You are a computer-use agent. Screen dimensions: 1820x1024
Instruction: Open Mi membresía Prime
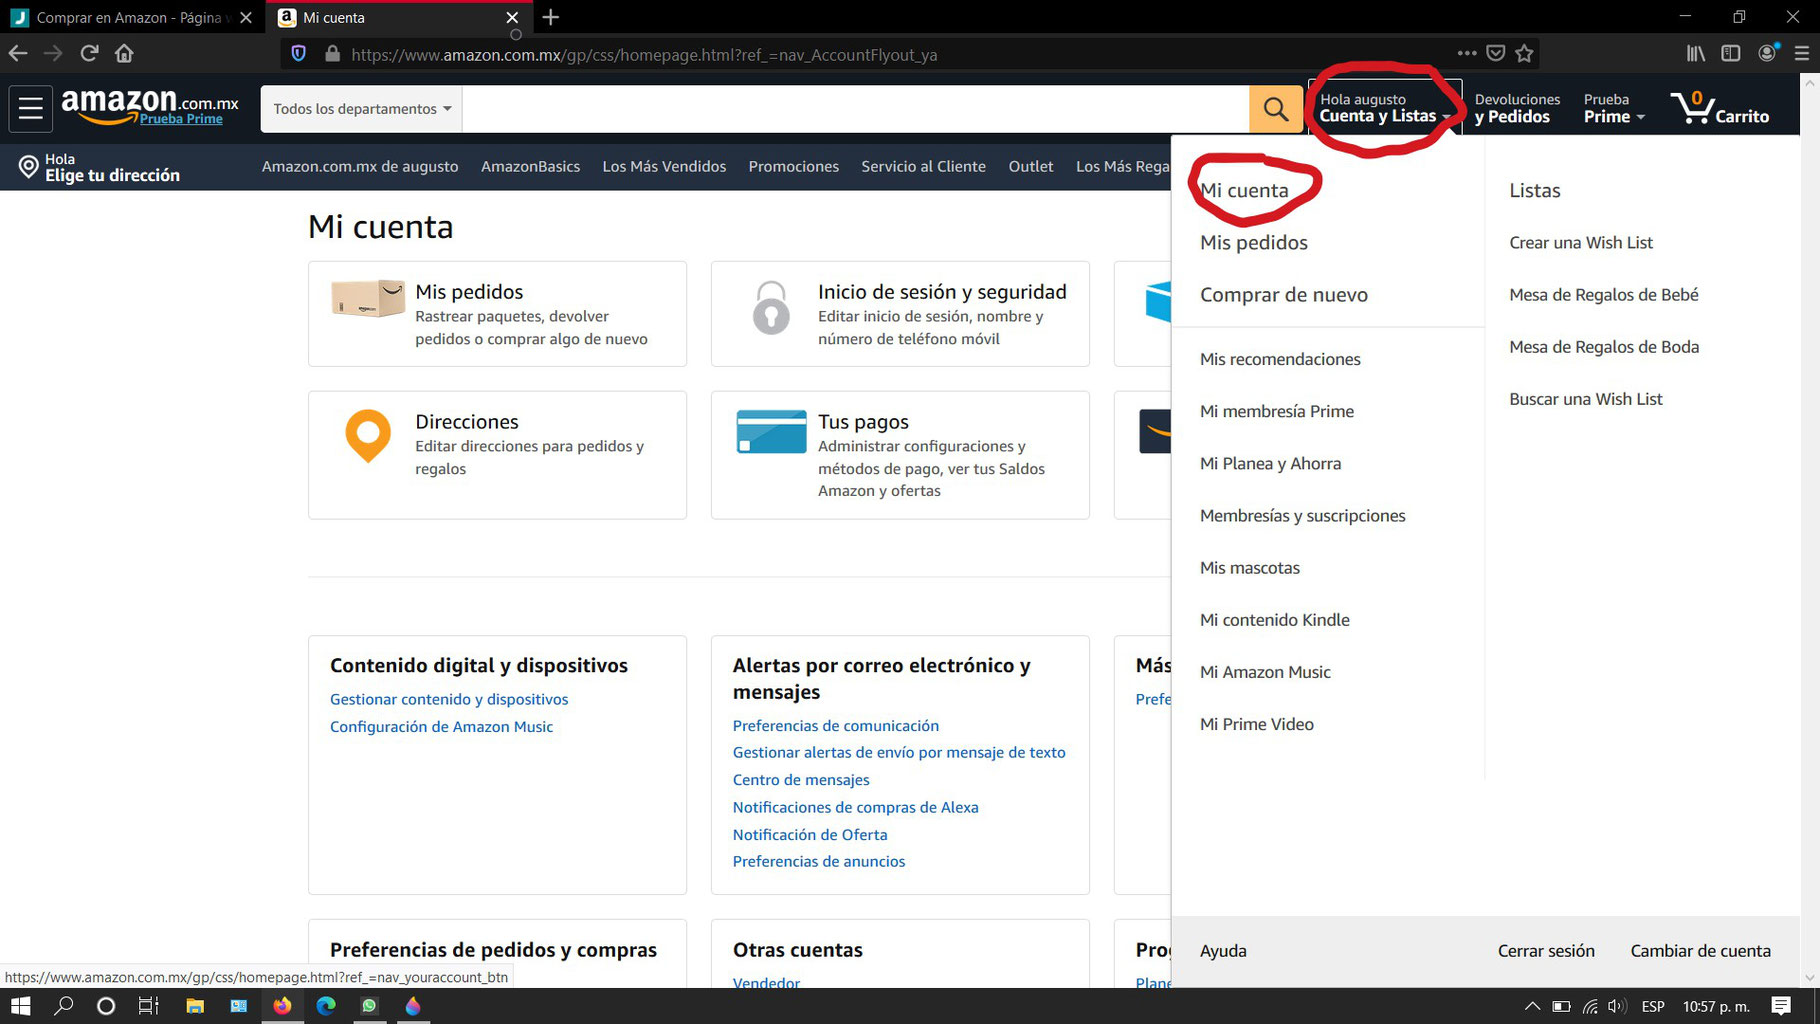1277,411
